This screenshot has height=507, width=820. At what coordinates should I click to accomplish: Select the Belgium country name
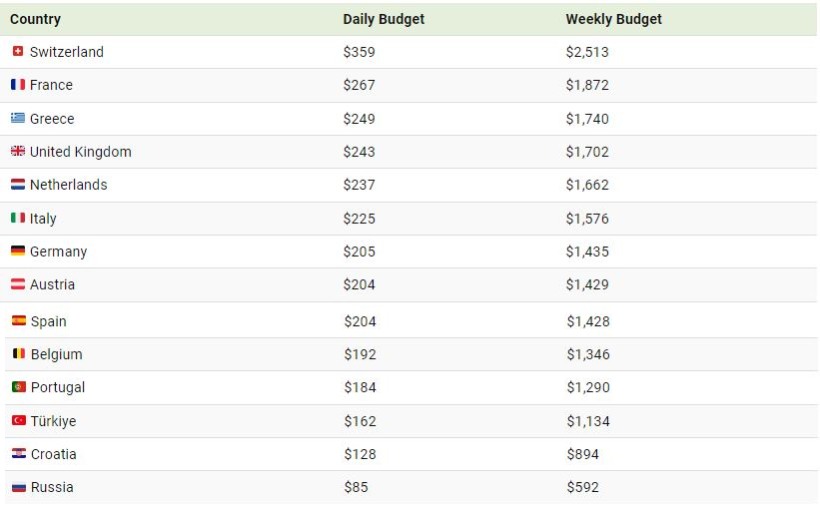(56, 354)
